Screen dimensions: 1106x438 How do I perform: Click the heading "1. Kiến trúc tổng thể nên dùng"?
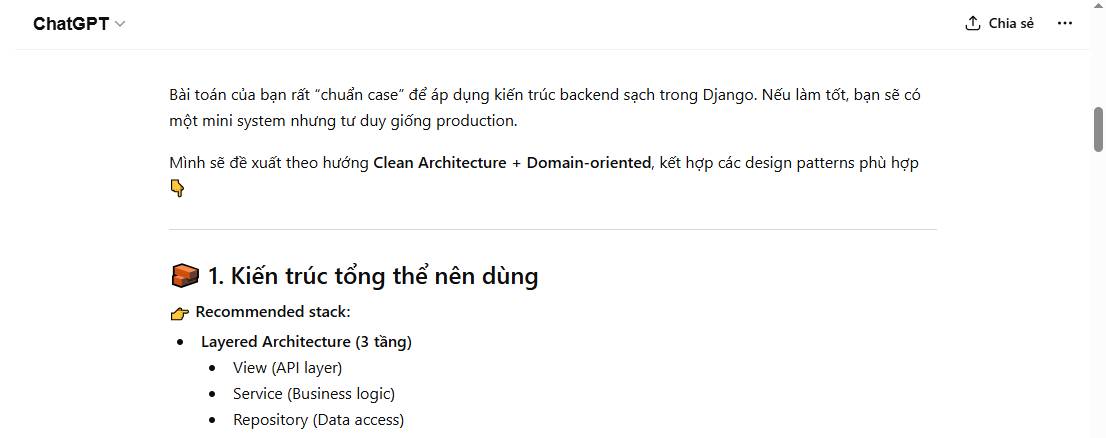tap(372, 276)
